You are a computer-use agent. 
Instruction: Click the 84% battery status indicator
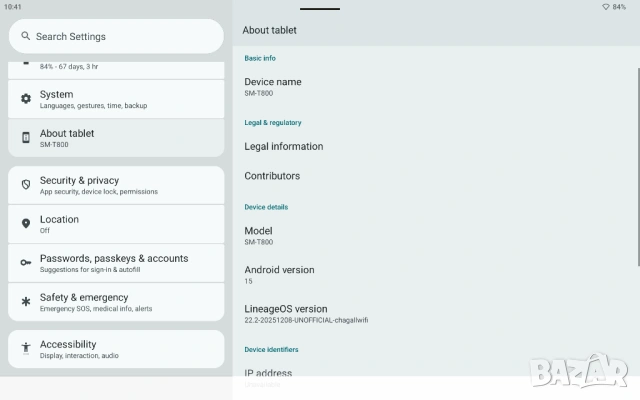pyautogui.click(x=619, y=7)
